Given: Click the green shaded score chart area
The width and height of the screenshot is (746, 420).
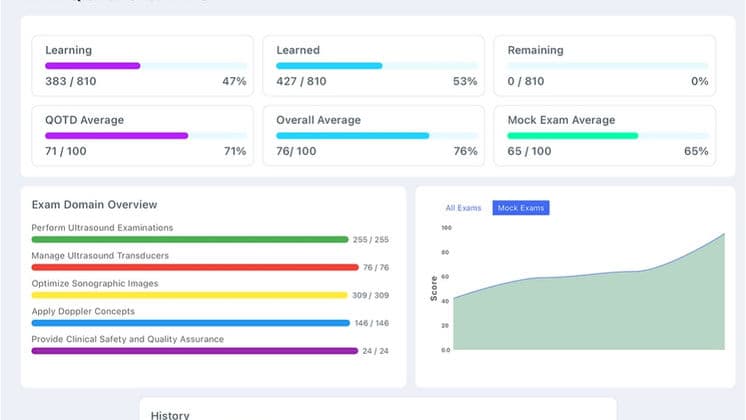Looking at the screenshot, I should [600, 315].
